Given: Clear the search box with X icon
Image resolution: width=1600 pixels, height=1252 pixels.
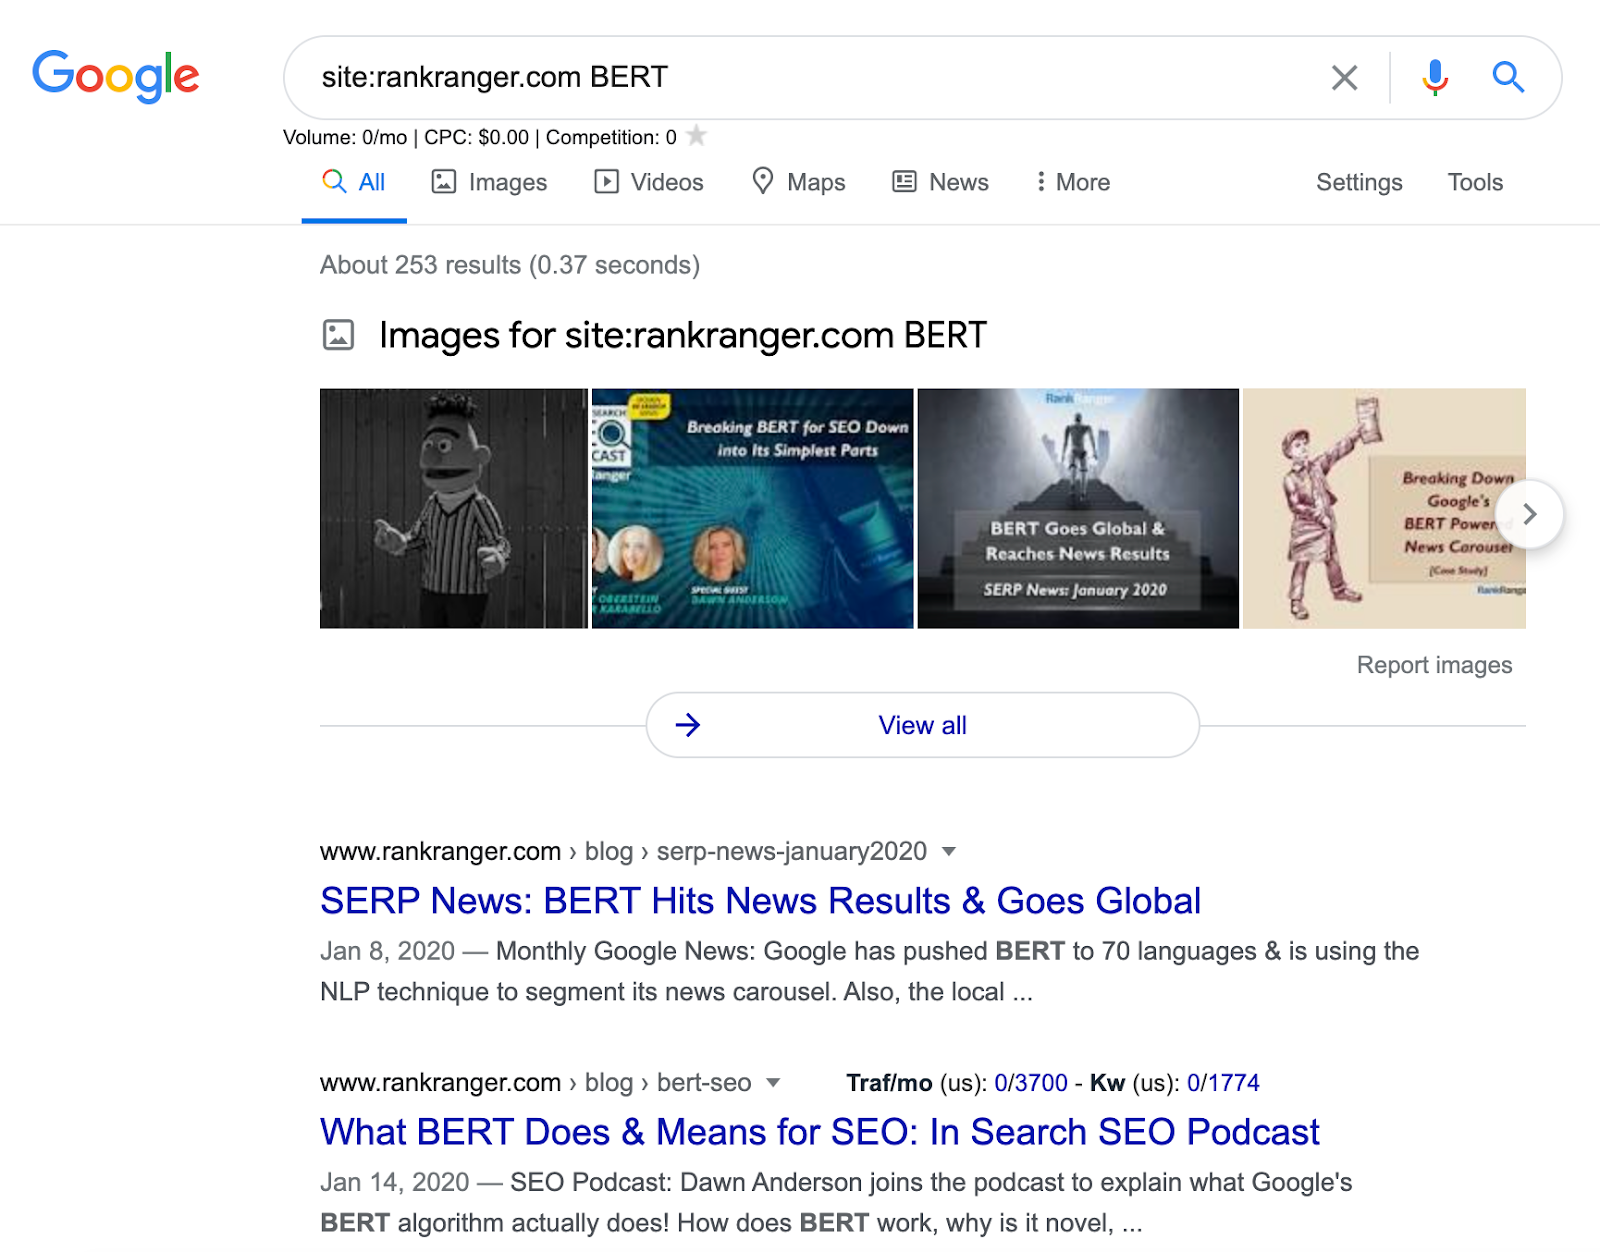Looking at the screenshot, I should (1344, 77).
